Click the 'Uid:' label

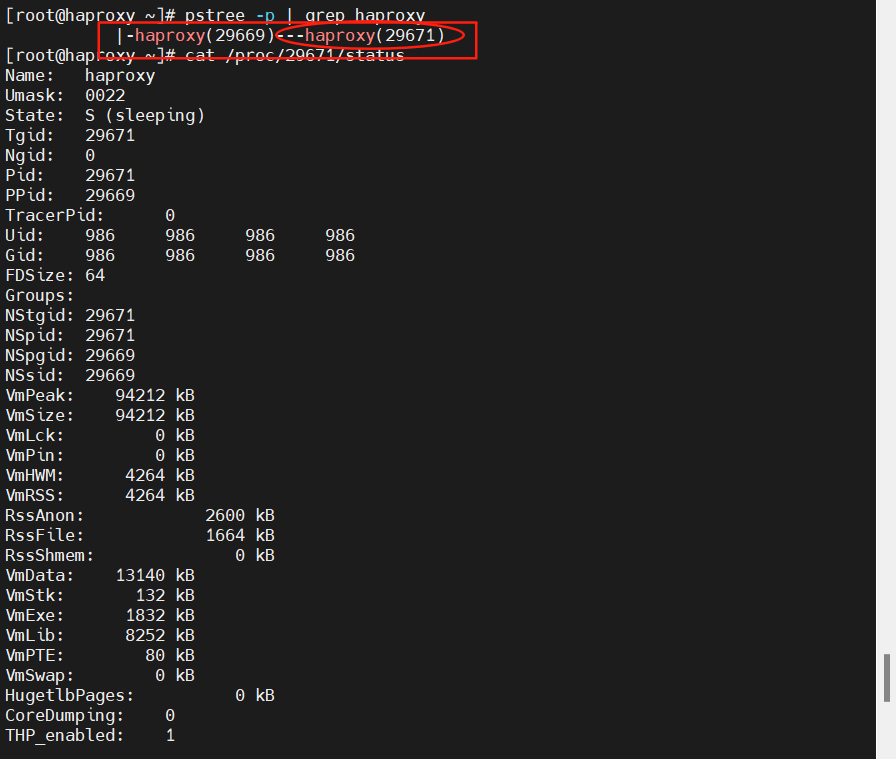coord(25,235)
